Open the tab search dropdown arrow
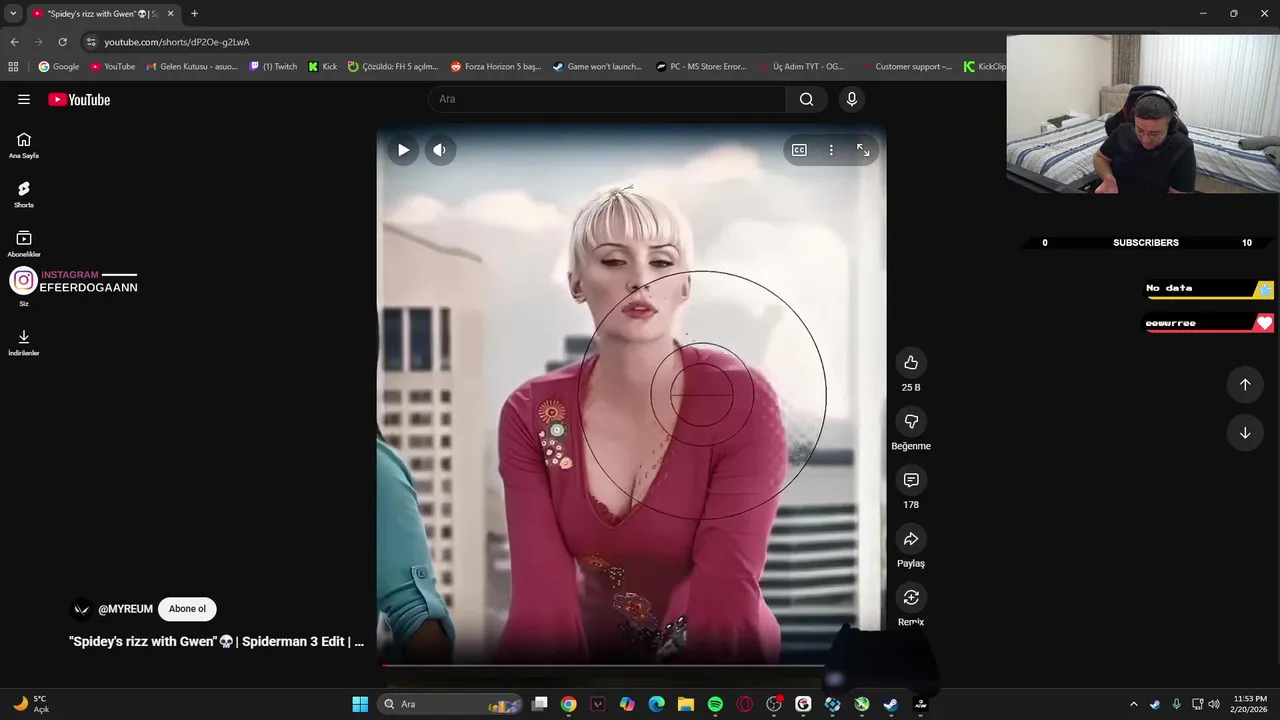Image resolution: width=1280 pixels, height=720 pixels. coord(13,14)
